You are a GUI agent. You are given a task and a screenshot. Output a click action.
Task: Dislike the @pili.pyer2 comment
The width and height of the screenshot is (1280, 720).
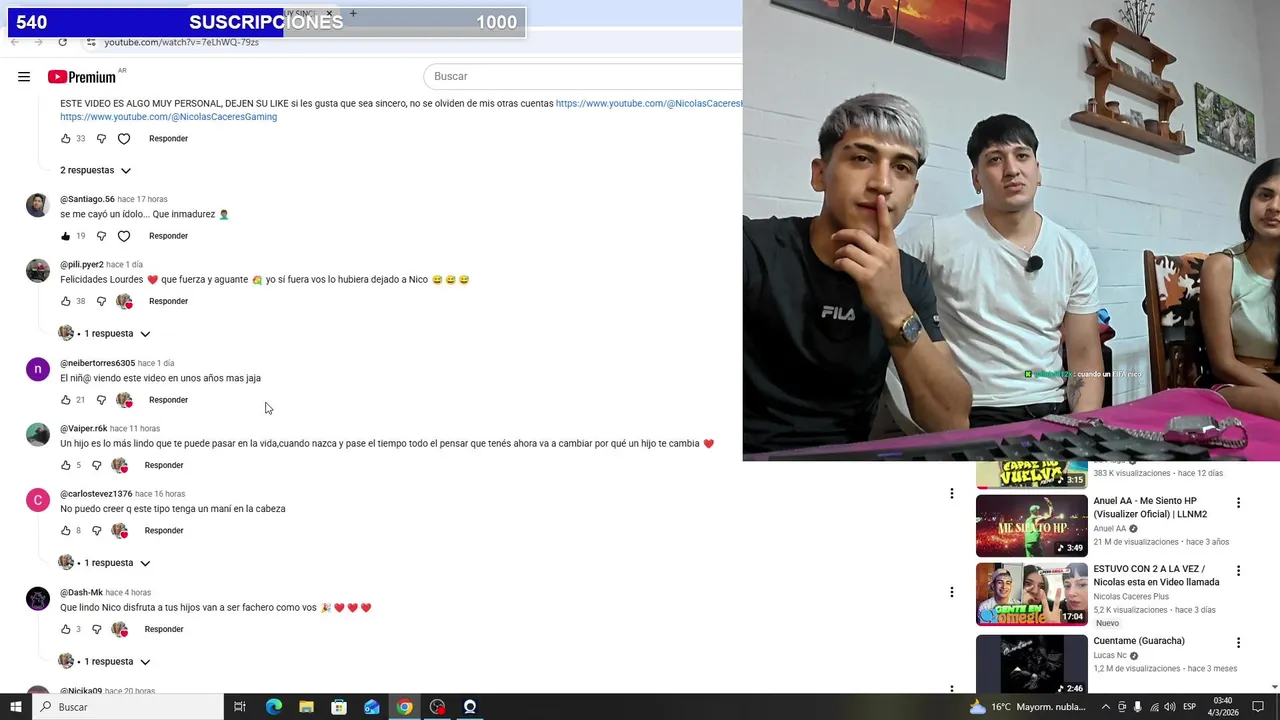pyautogui.click(x=101, y=301)
